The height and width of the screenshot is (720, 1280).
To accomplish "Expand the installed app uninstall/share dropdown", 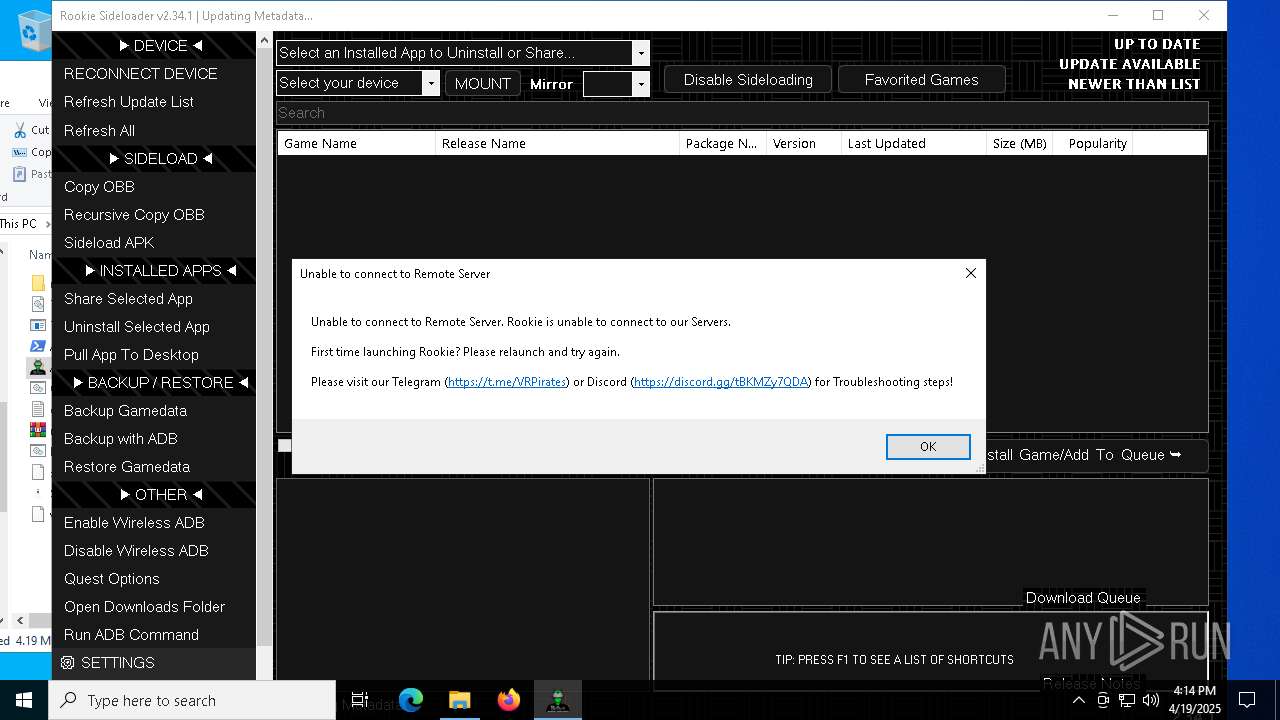I will click(x=641, y=53).
